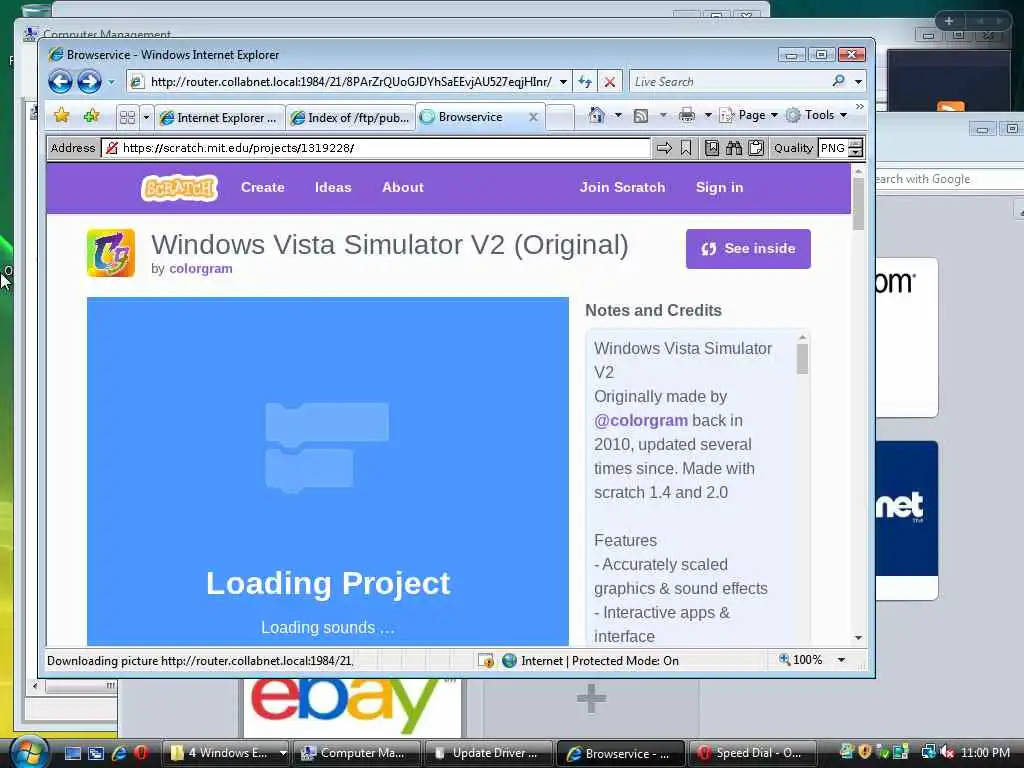Image resolution: width=1024 pixels, height=768 pixels.
Task: Show Quick Tabs thumbnail view
Action: pyautogui.click(x=127, y=117)
